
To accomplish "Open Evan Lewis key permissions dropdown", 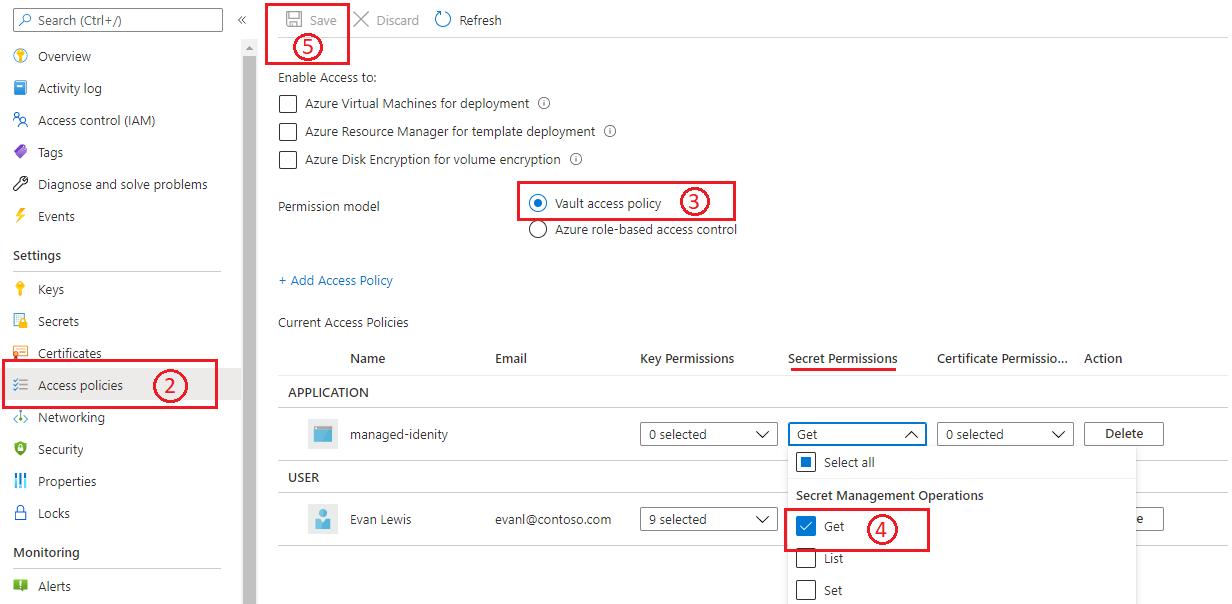I will click(708, 520).
